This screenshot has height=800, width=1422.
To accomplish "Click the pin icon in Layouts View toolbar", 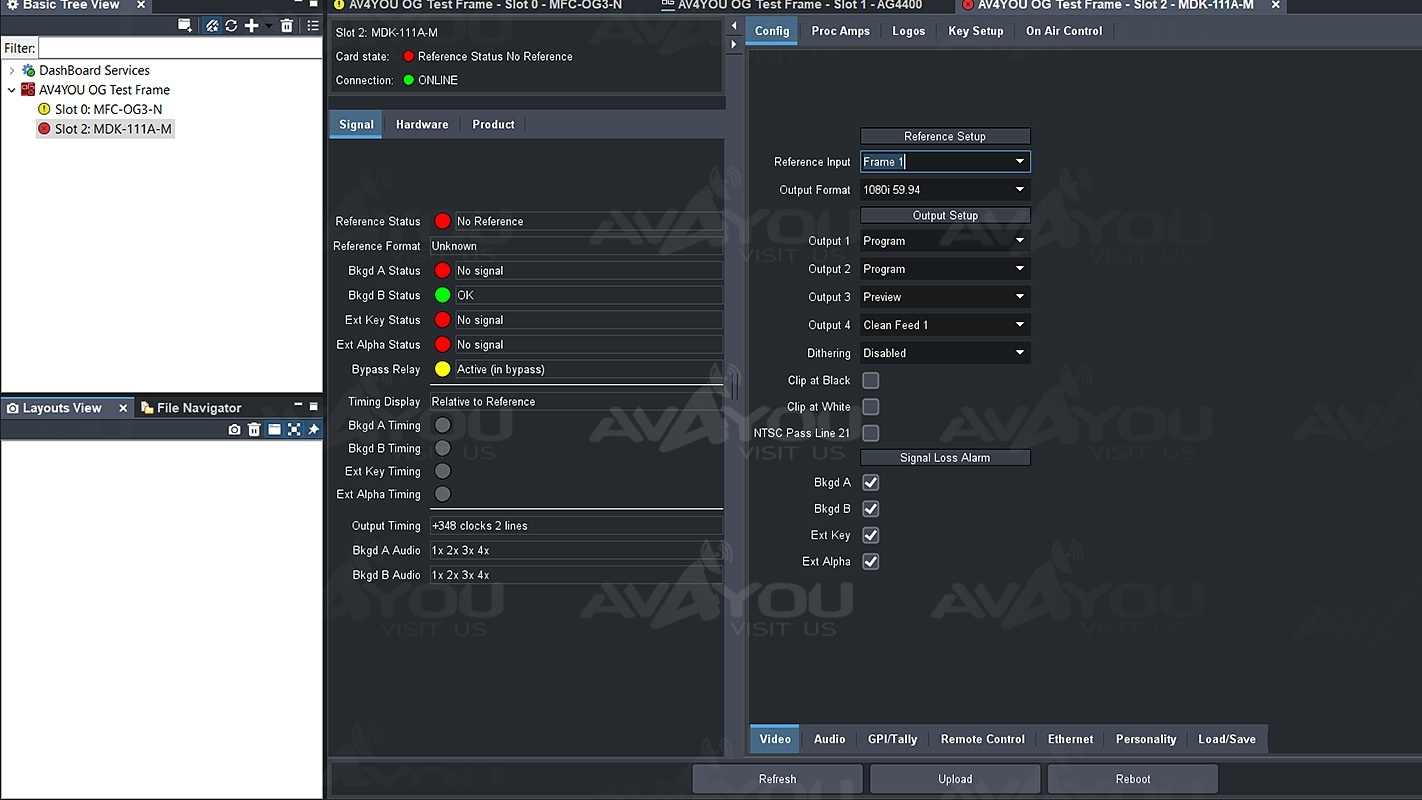I will [x=313, y=429].
